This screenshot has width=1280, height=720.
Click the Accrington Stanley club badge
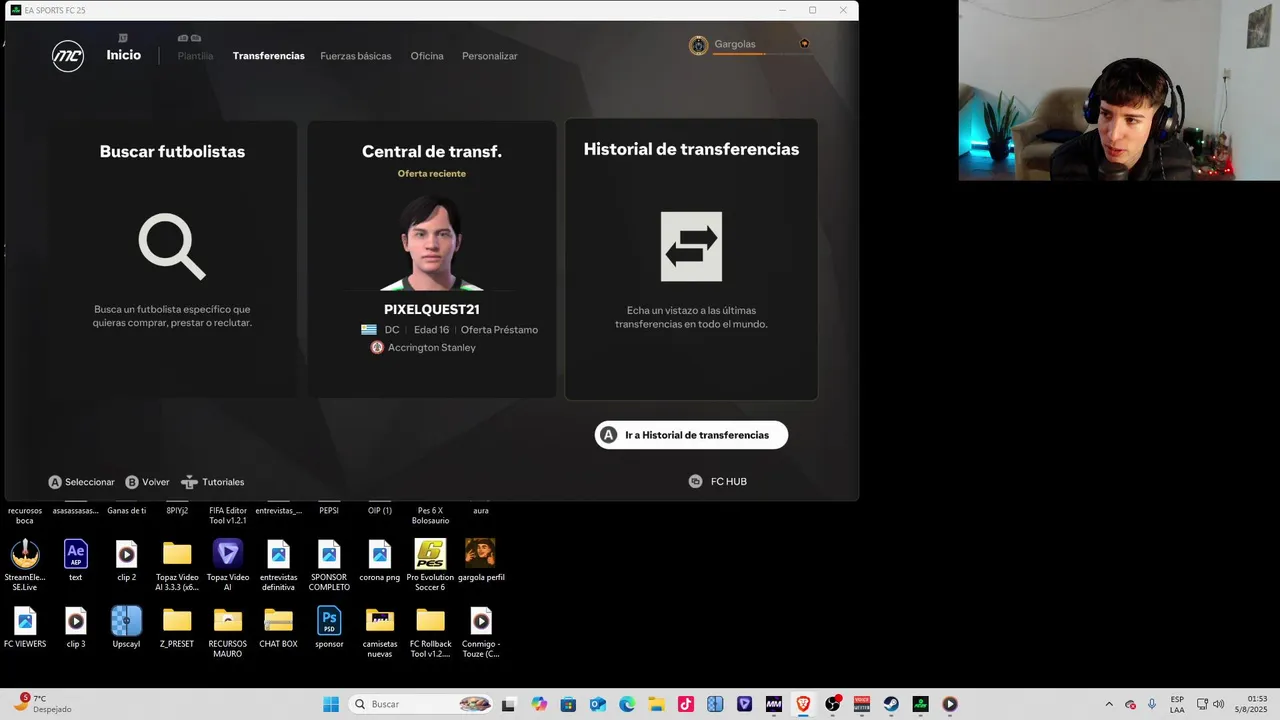pyautogui.click(x=377, y=347)
